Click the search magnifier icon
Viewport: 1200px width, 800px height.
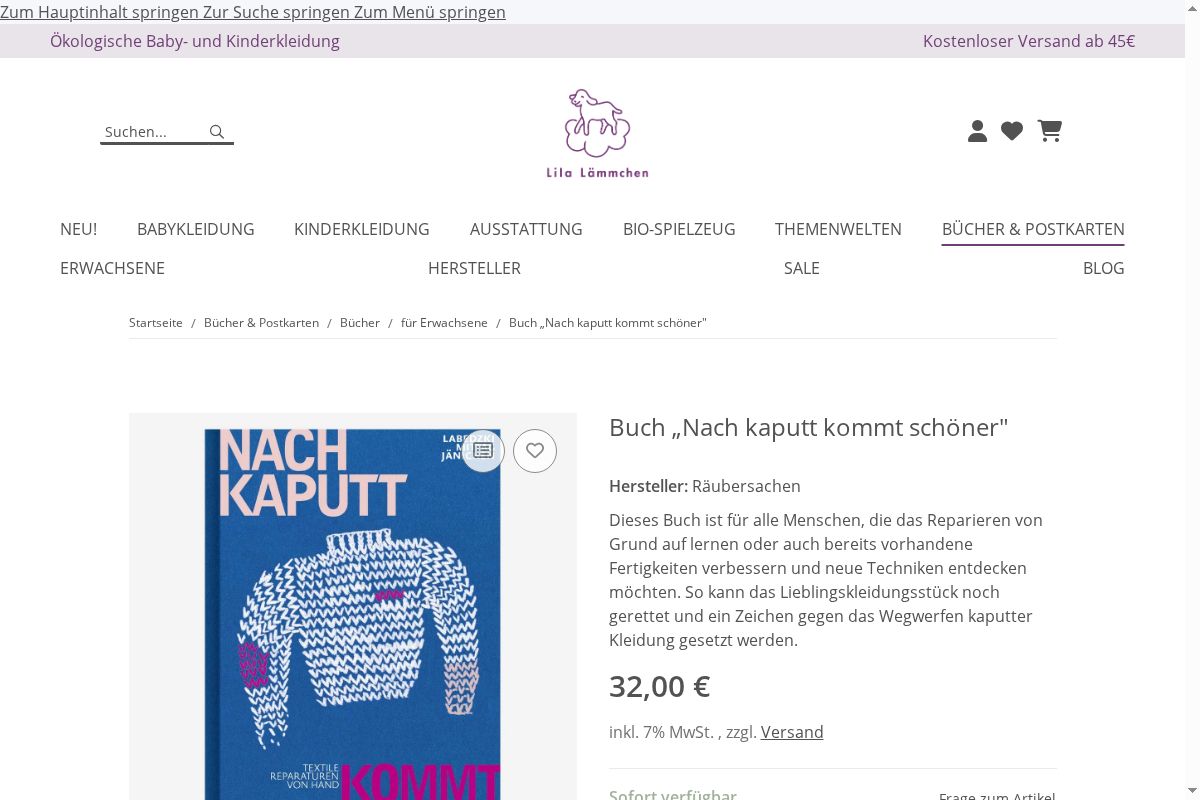point(217,132)
